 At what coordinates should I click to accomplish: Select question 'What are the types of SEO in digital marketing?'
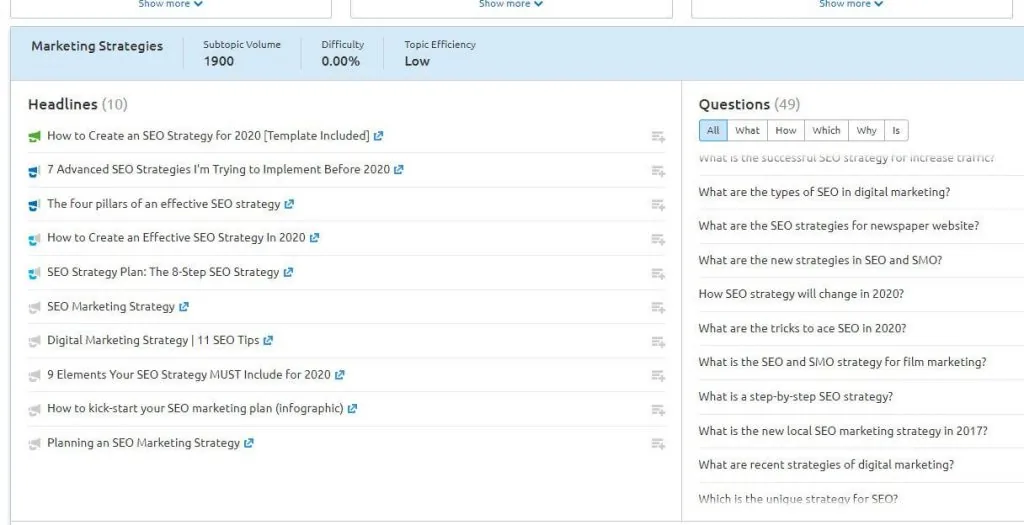click(x=824, y=192)
